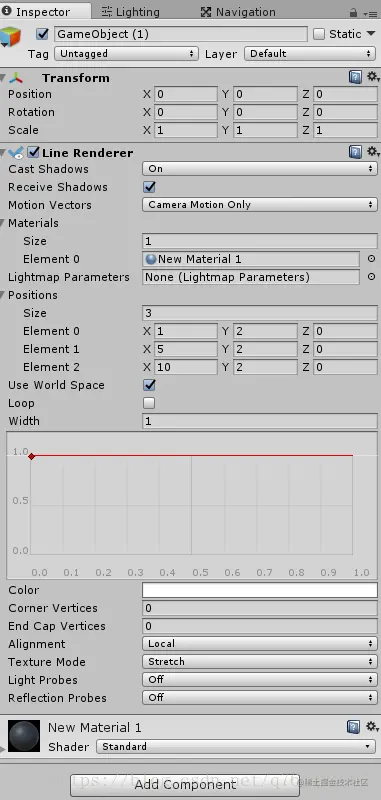
Task: Click the Position X field
Action: pos(186,94)
